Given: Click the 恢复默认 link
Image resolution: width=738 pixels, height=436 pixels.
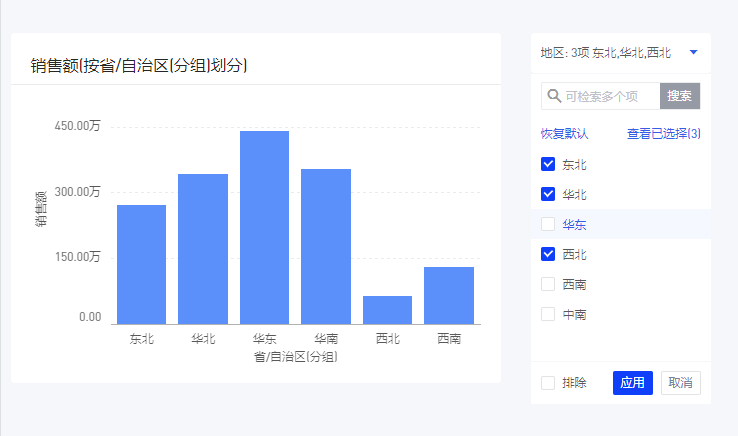Looking at the screenshot, I should [564, 134].
